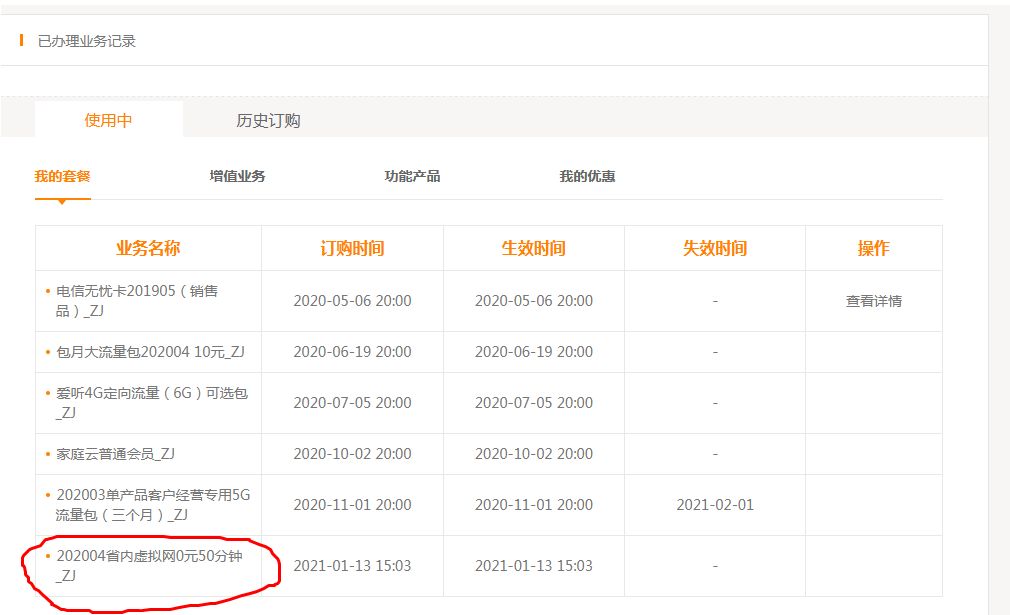1010x615 pixels.
Task: Click the 已办理业务记录 section title
Action: point(86,41)
